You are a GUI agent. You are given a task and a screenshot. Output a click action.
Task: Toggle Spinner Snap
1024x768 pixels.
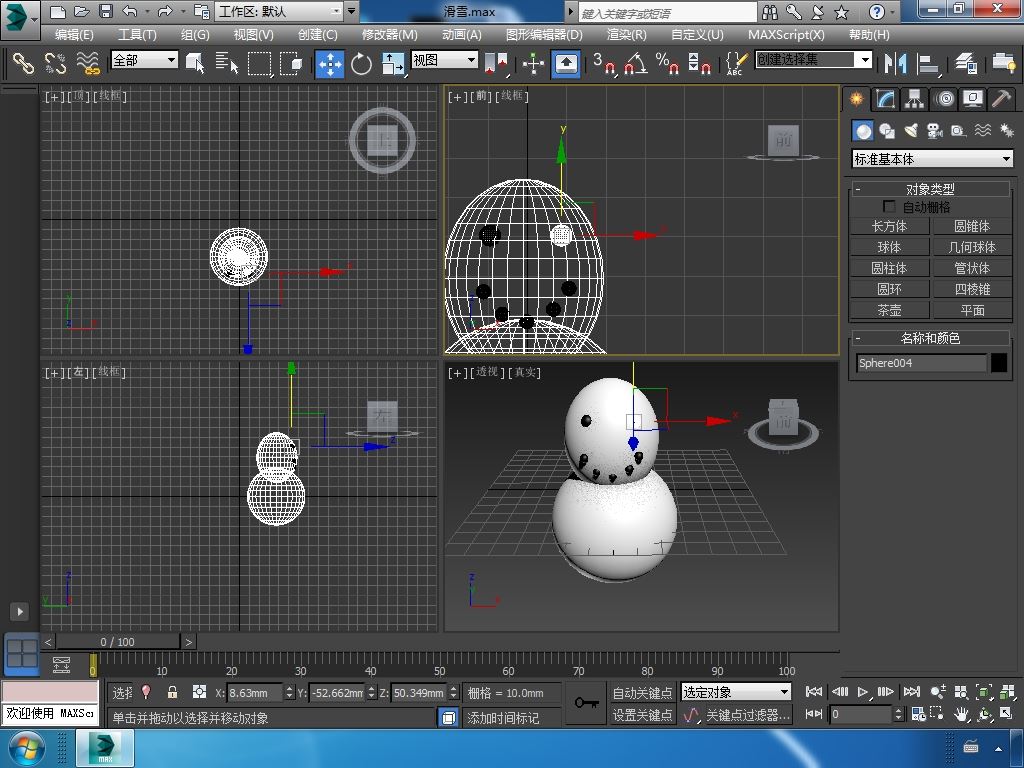click(x=699, y=63)
